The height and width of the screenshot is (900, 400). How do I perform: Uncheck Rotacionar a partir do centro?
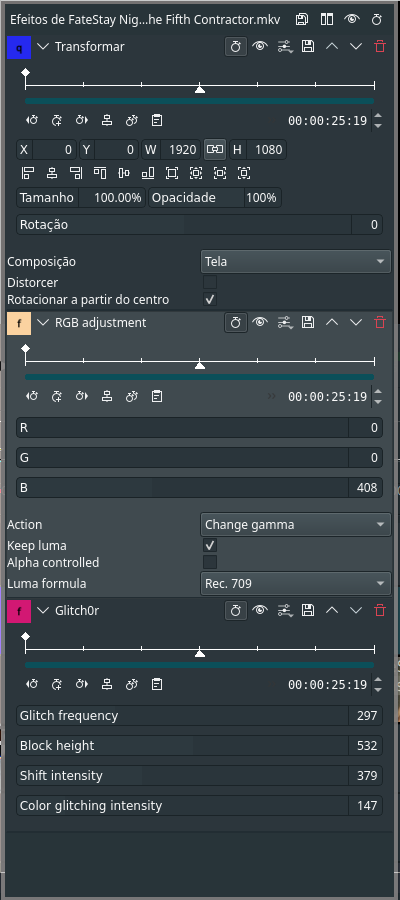pos(210,299)
